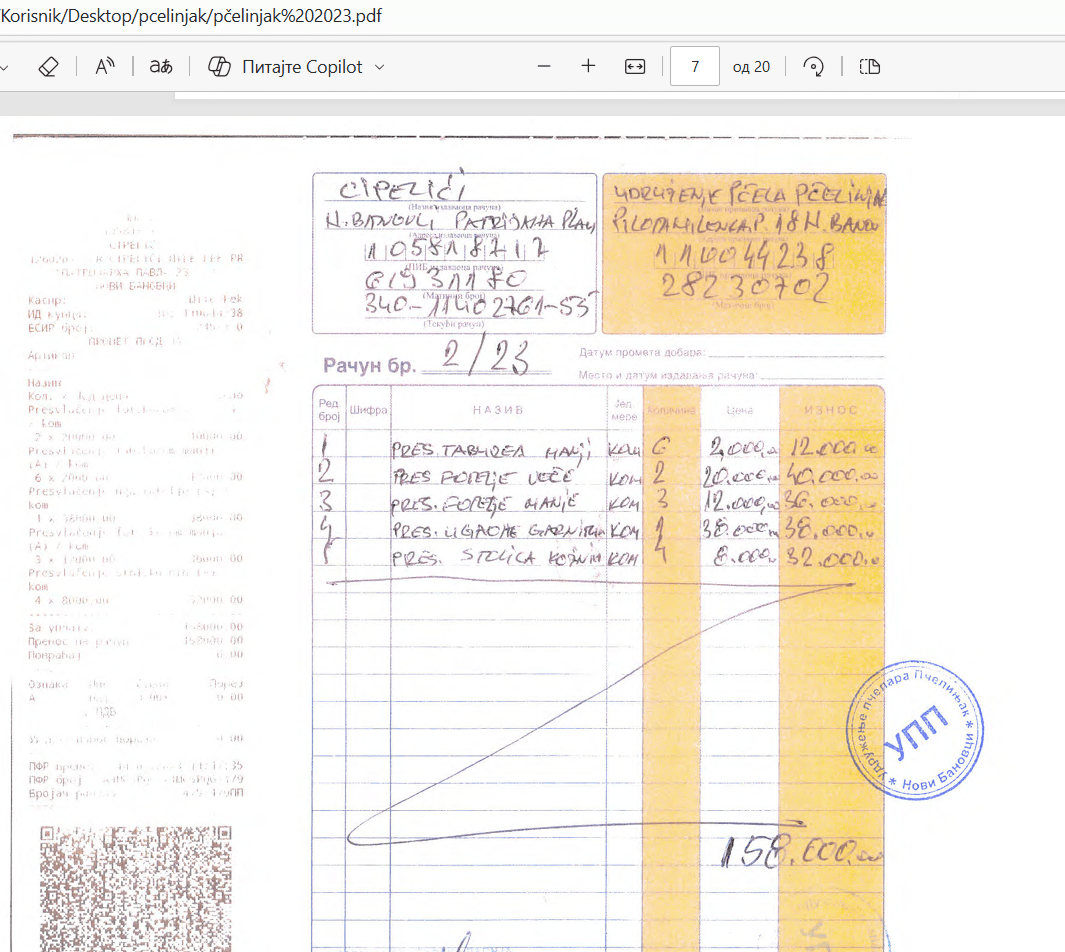The image size is (1065, 952).
Task: Rotate the PDF page
Action: click(814, 67)
